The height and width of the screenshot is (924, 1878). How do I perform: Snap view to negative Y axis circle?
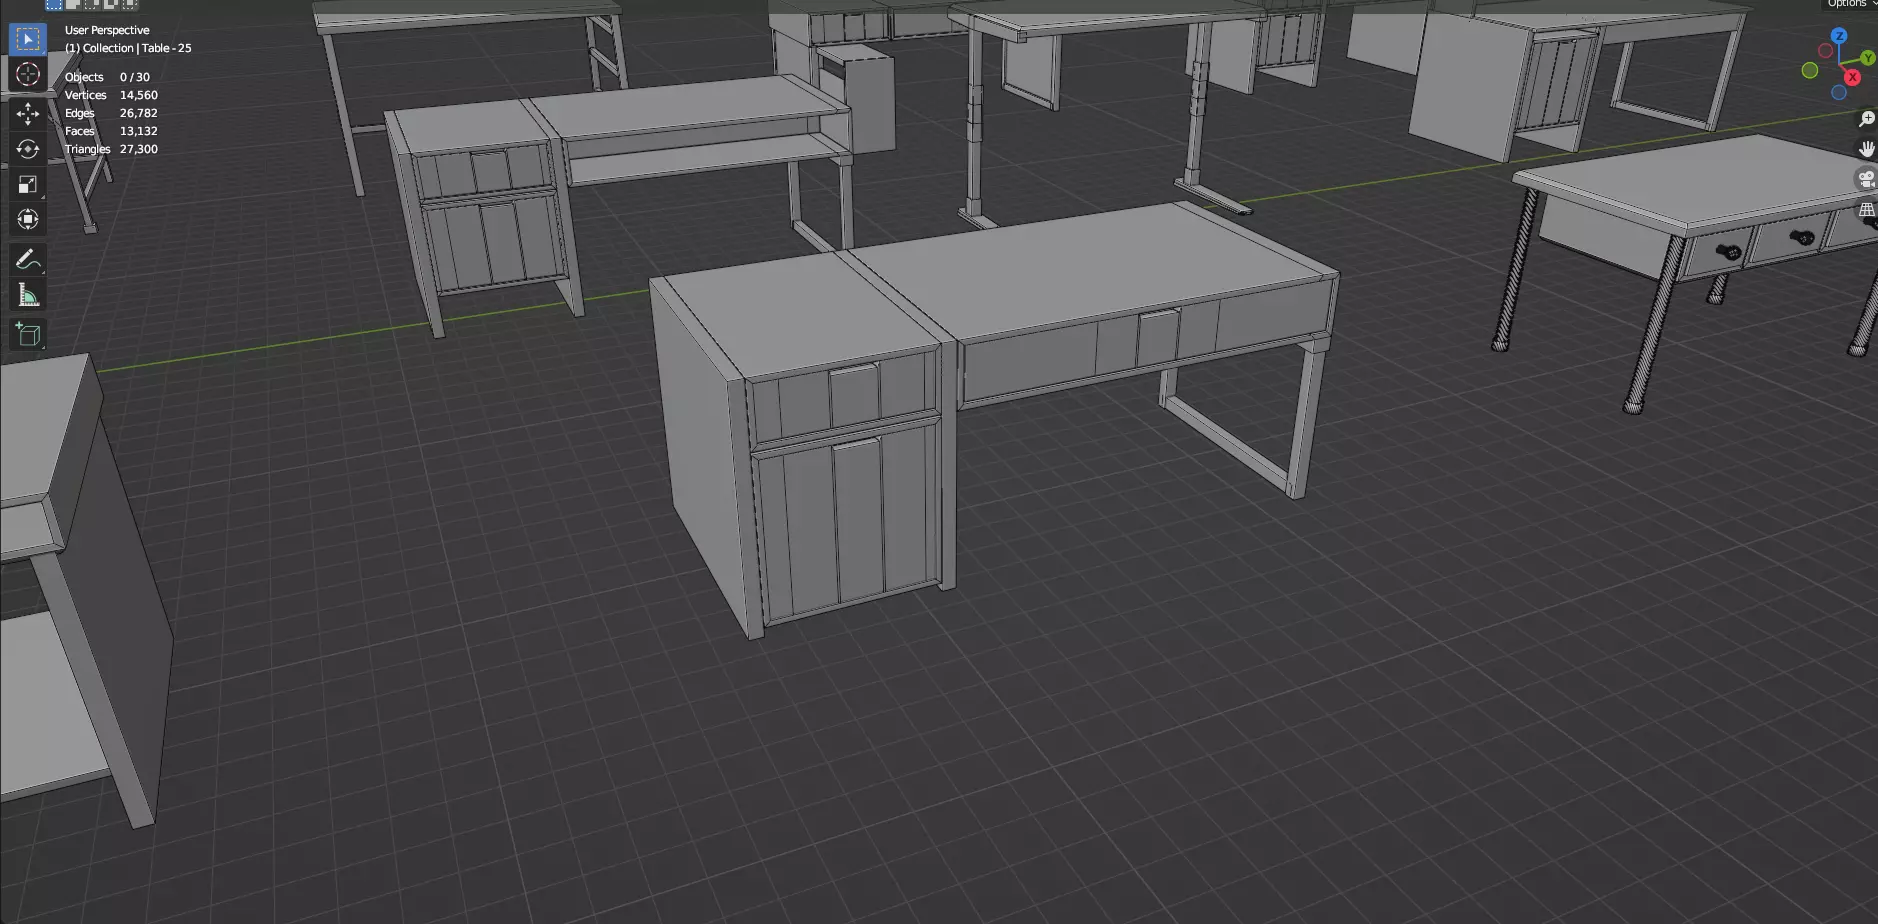click(1810, 70)
